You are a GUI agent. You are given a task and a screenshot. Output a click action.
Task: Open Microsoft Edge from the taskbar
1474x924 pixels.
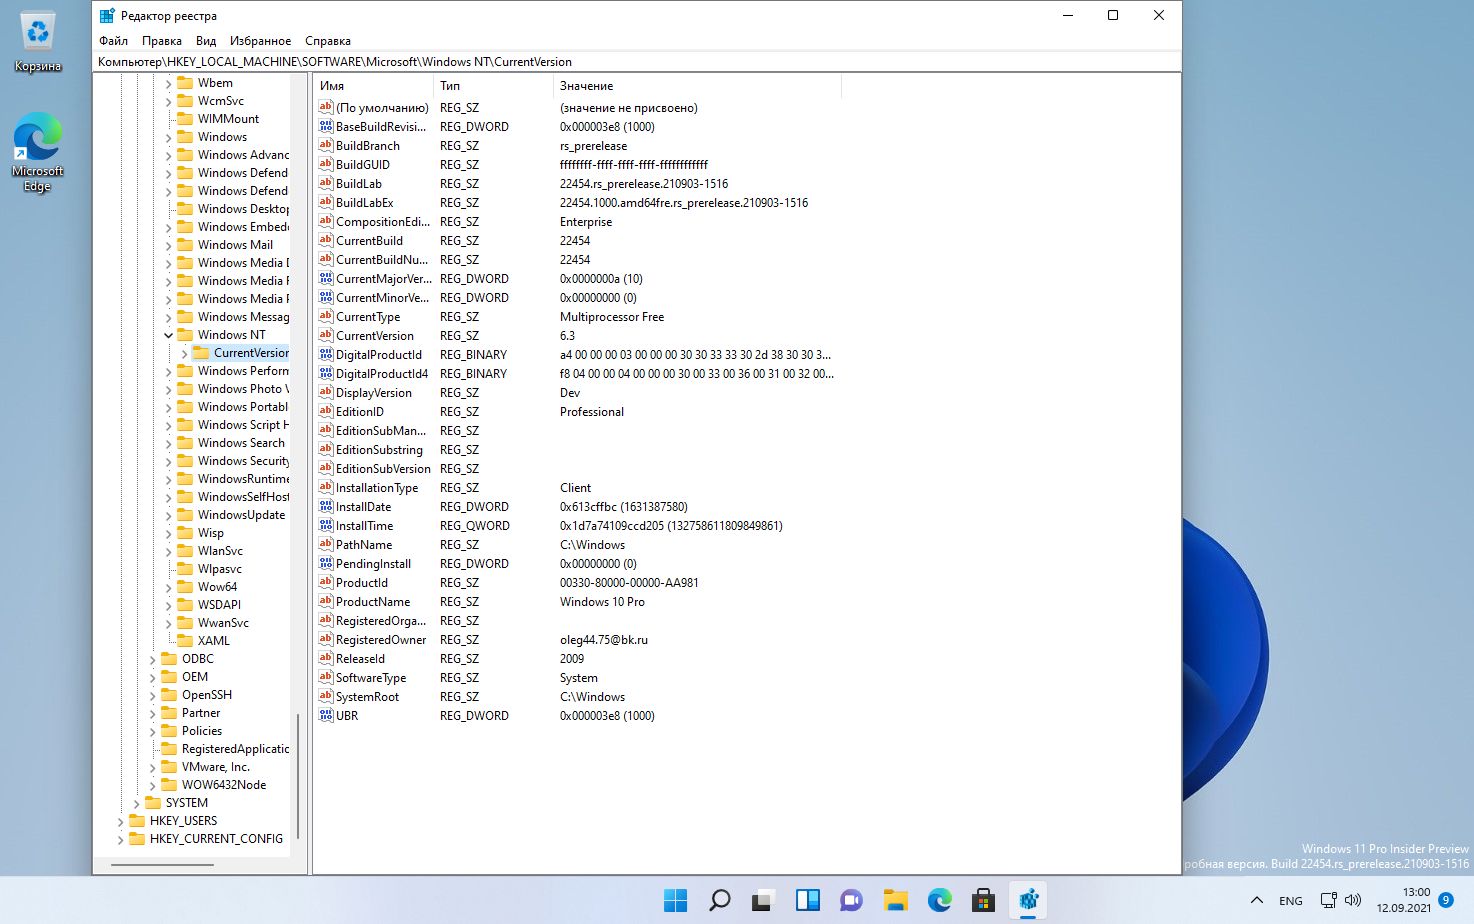click(x=940, y=900)
